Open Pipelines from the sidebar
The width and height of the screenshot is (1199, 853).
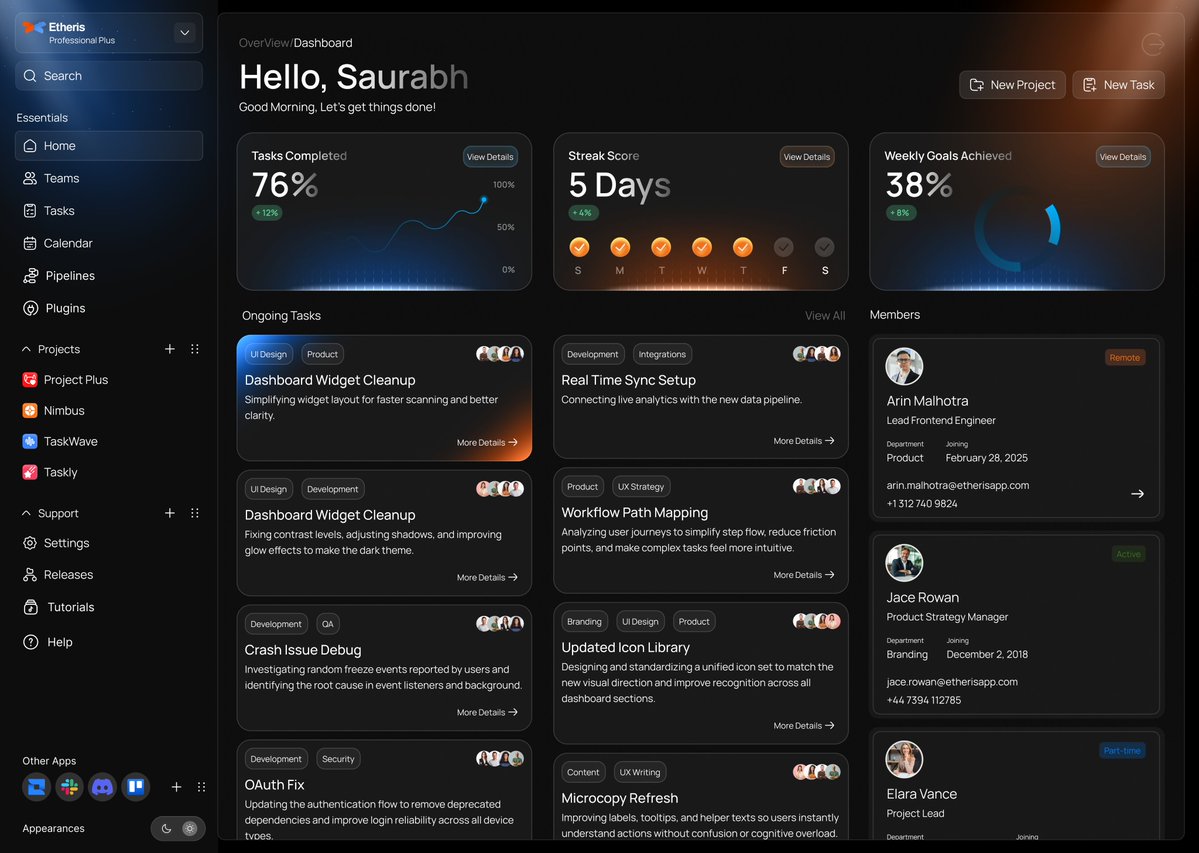[x=69, y=275]
